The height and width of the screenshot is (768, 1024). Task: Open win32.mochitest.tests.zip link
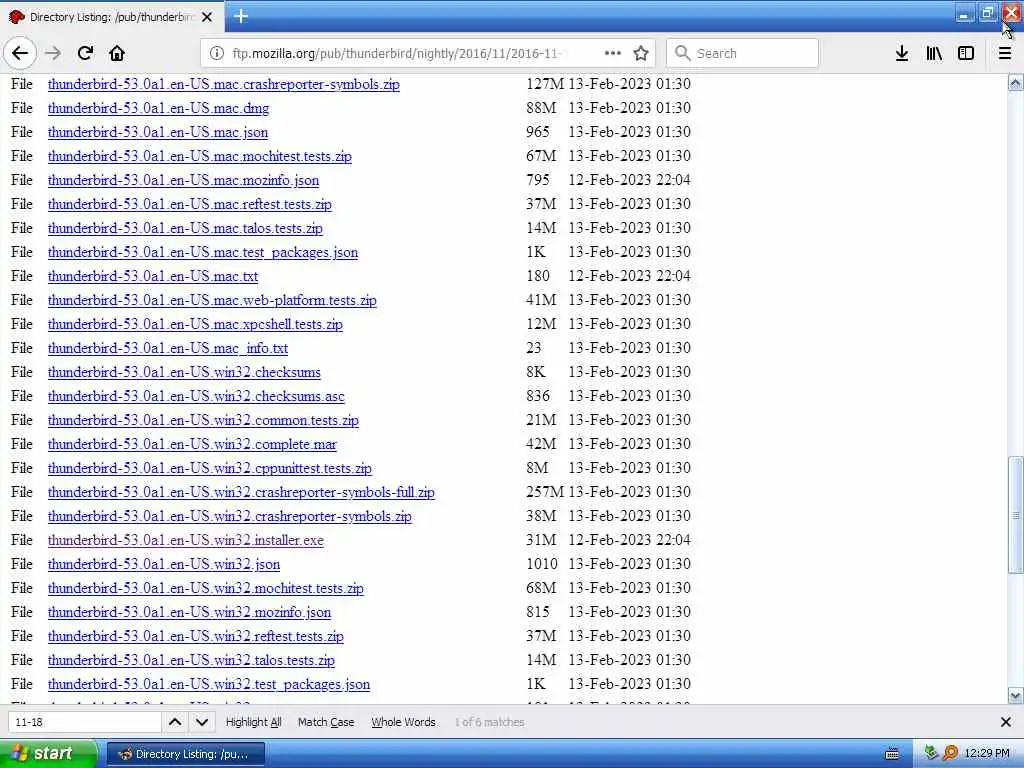[x=206, y=588]
